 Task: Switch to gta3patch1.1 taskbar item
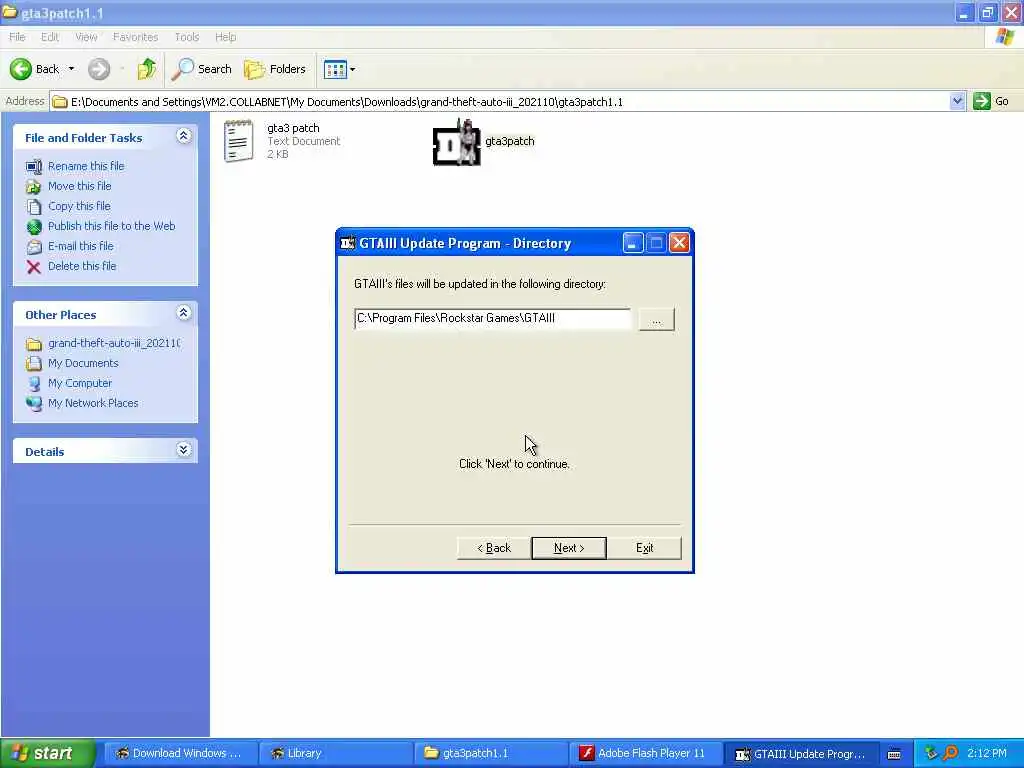coord(490,753)
